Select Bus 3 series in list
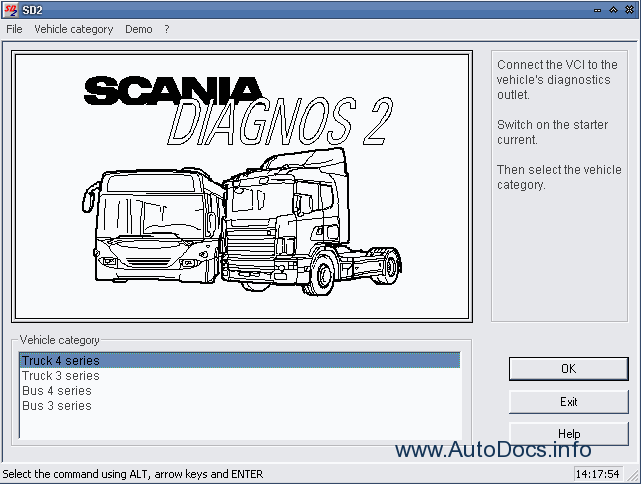 240,406
